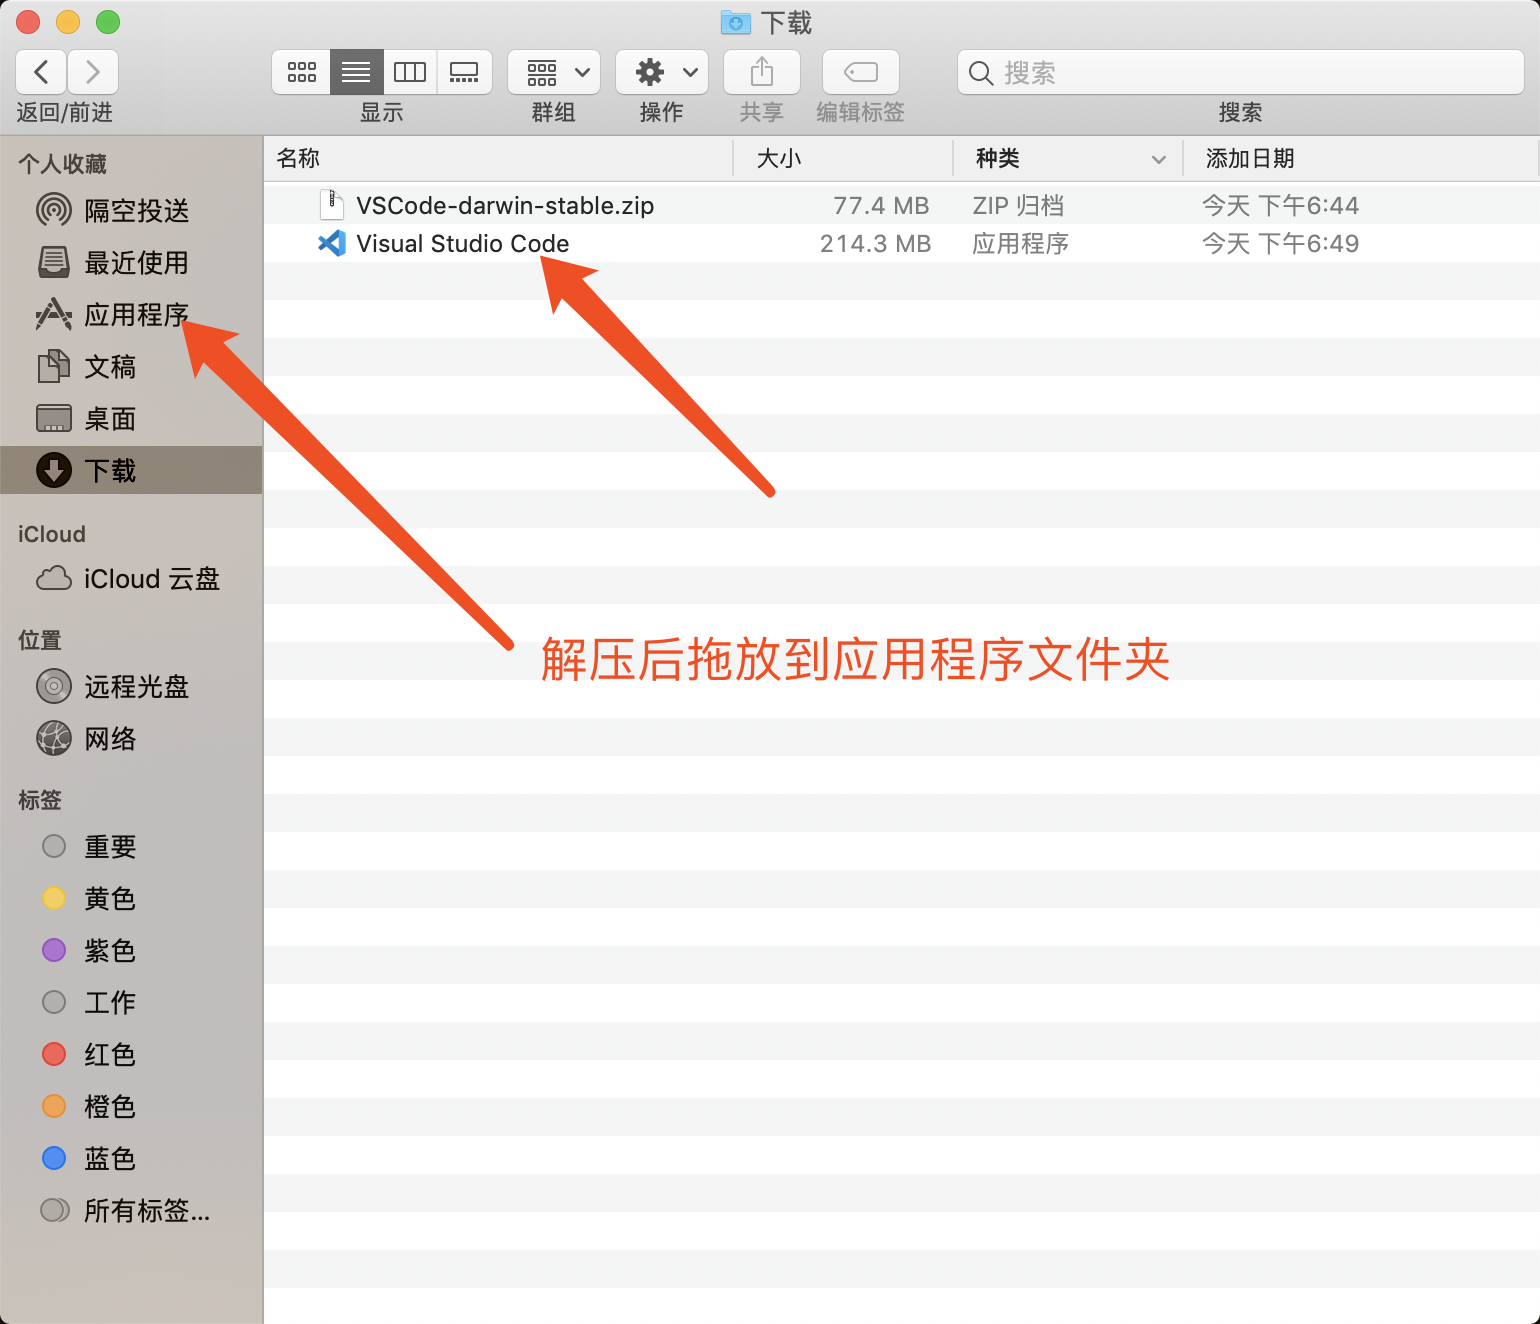
Task: Open the 操作 gear action menu
Action: click(662, 72)
